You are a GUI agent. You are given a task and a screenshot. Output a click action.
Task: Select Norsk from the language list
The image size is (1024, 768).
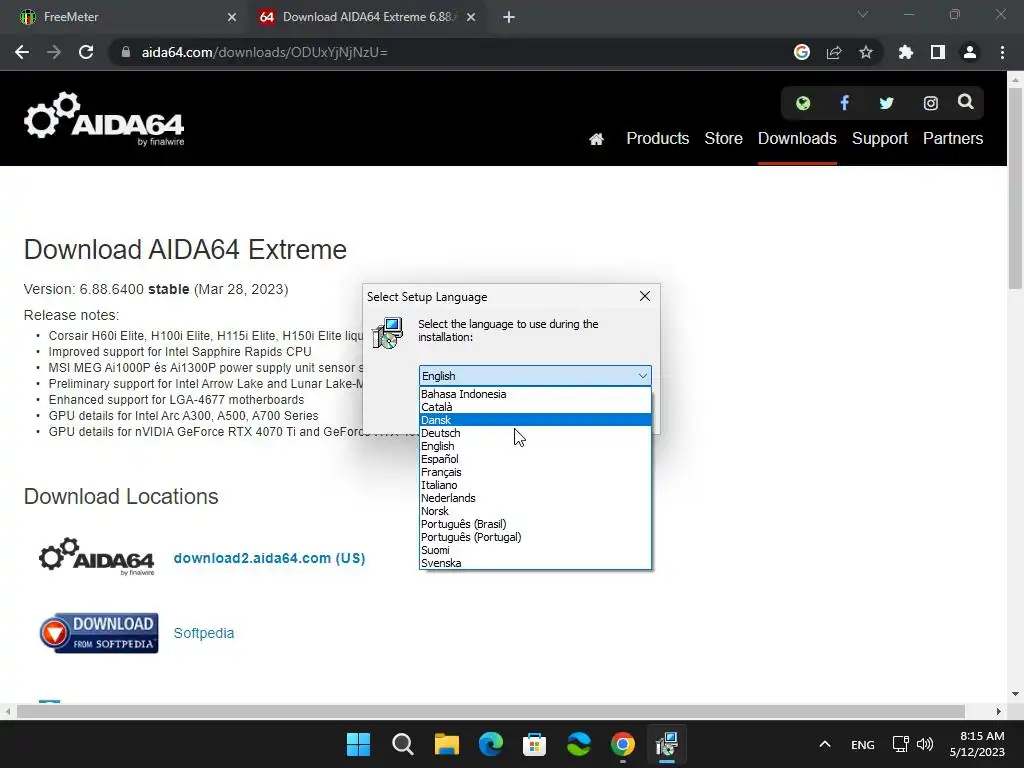click(535, 511)
